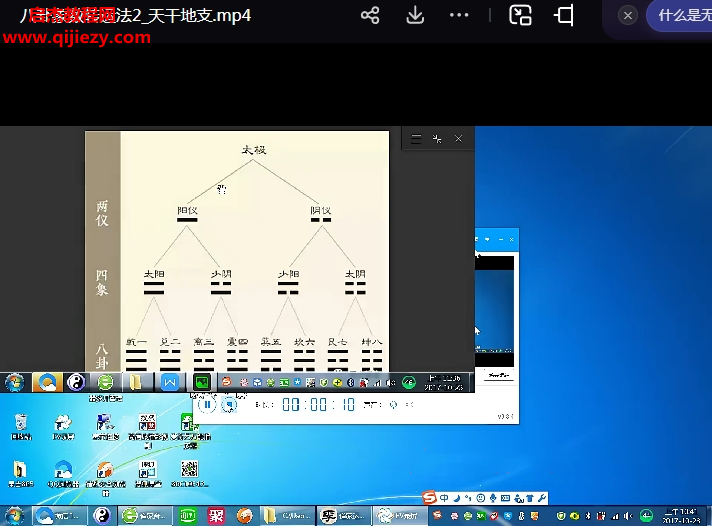The width and height of the screenshot is (712, 526).
Task: Open the Recycle Bin desktop icon
Action: pos(21,427)
